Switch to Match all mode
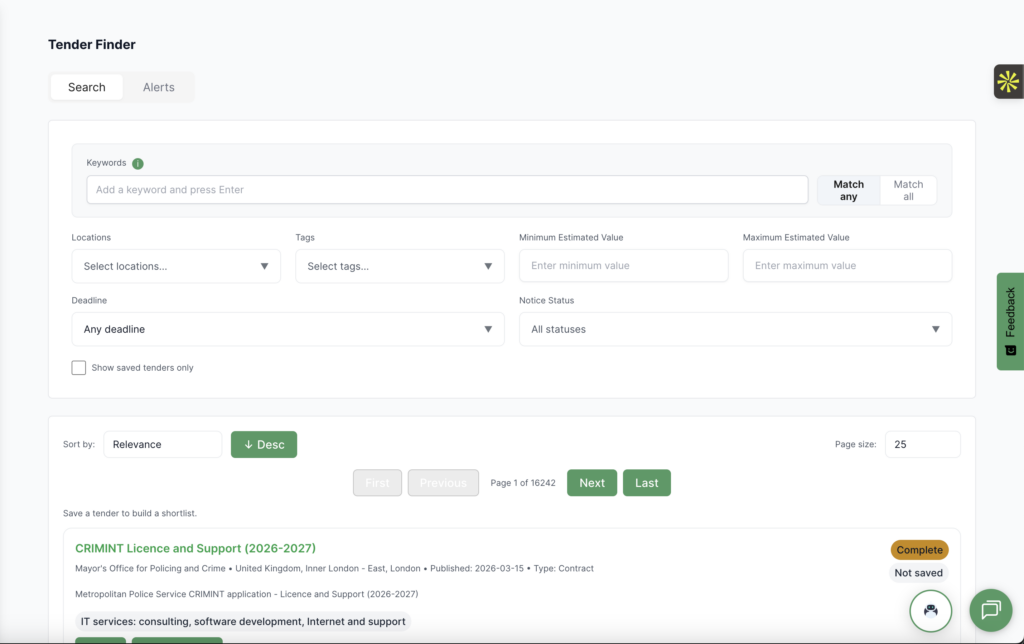 pyautogui.click(x=908, y=190)
